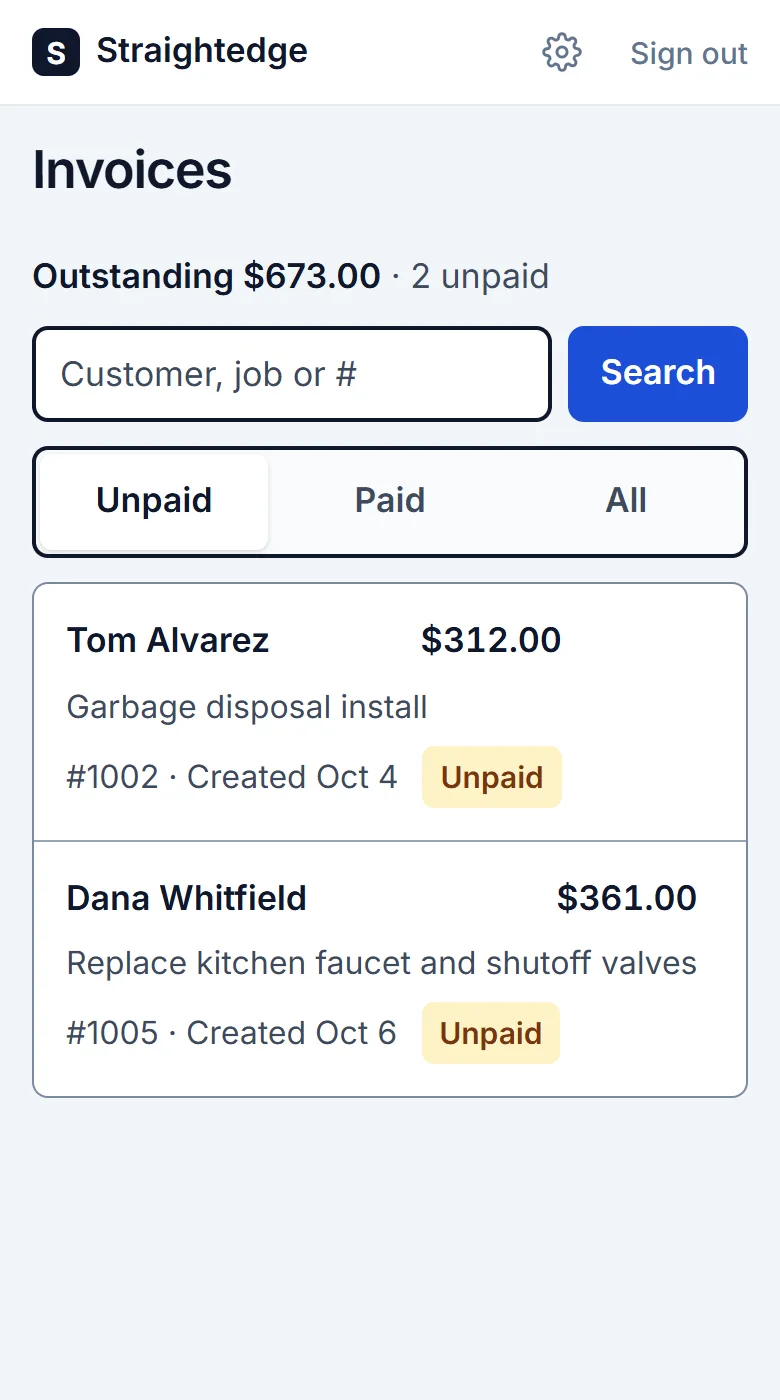Click the Unpaid badge on invoice #1005
This screenshot has width=780, height=1400.
tap(491, 1033)
